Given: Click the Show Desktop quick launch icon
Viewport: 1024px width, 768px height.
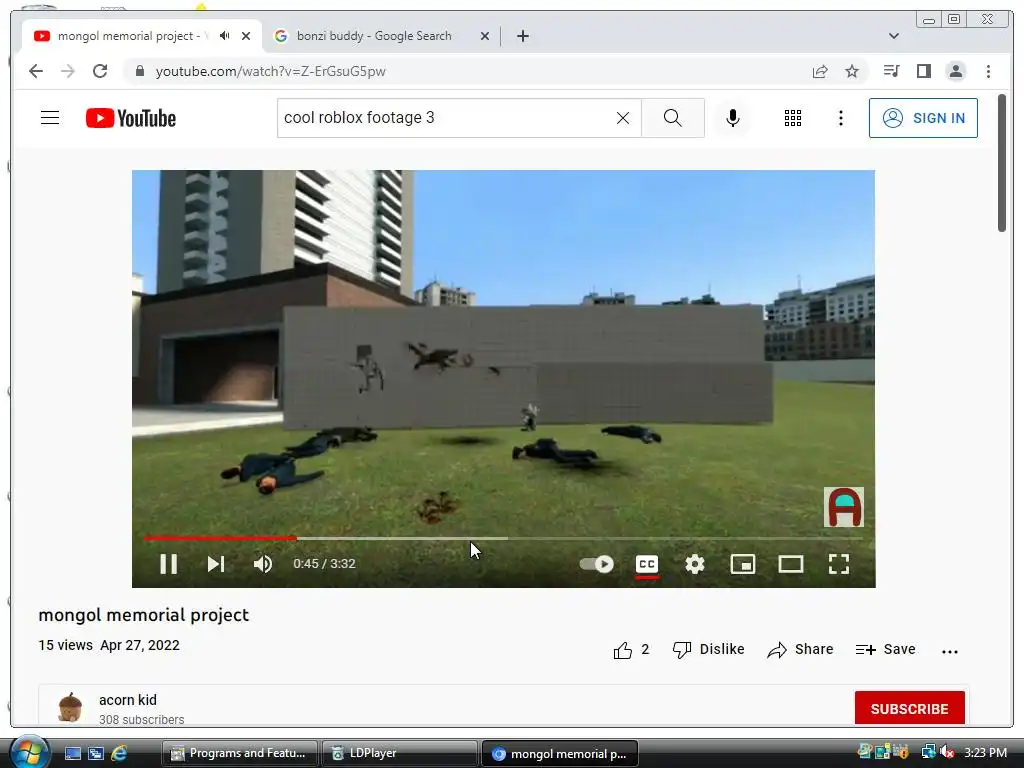Looking at the screenshot, I should click(x=72, y=754).
